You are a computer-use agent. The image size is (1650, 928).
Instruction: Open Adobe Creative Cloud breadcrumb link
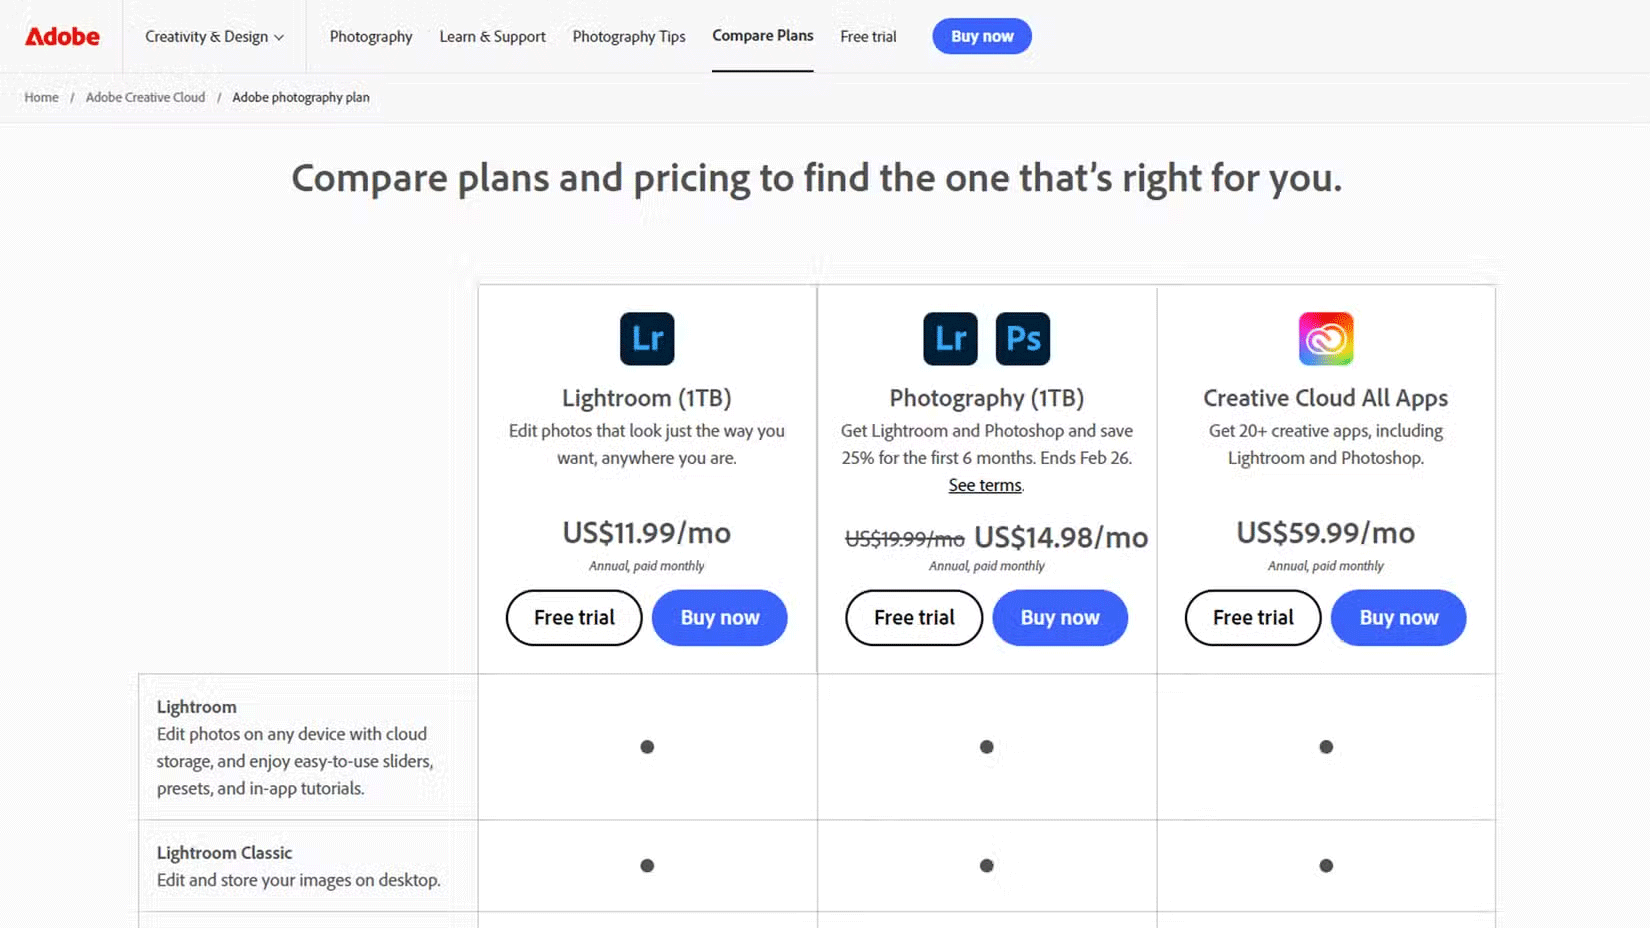click(x=145, y=97)
